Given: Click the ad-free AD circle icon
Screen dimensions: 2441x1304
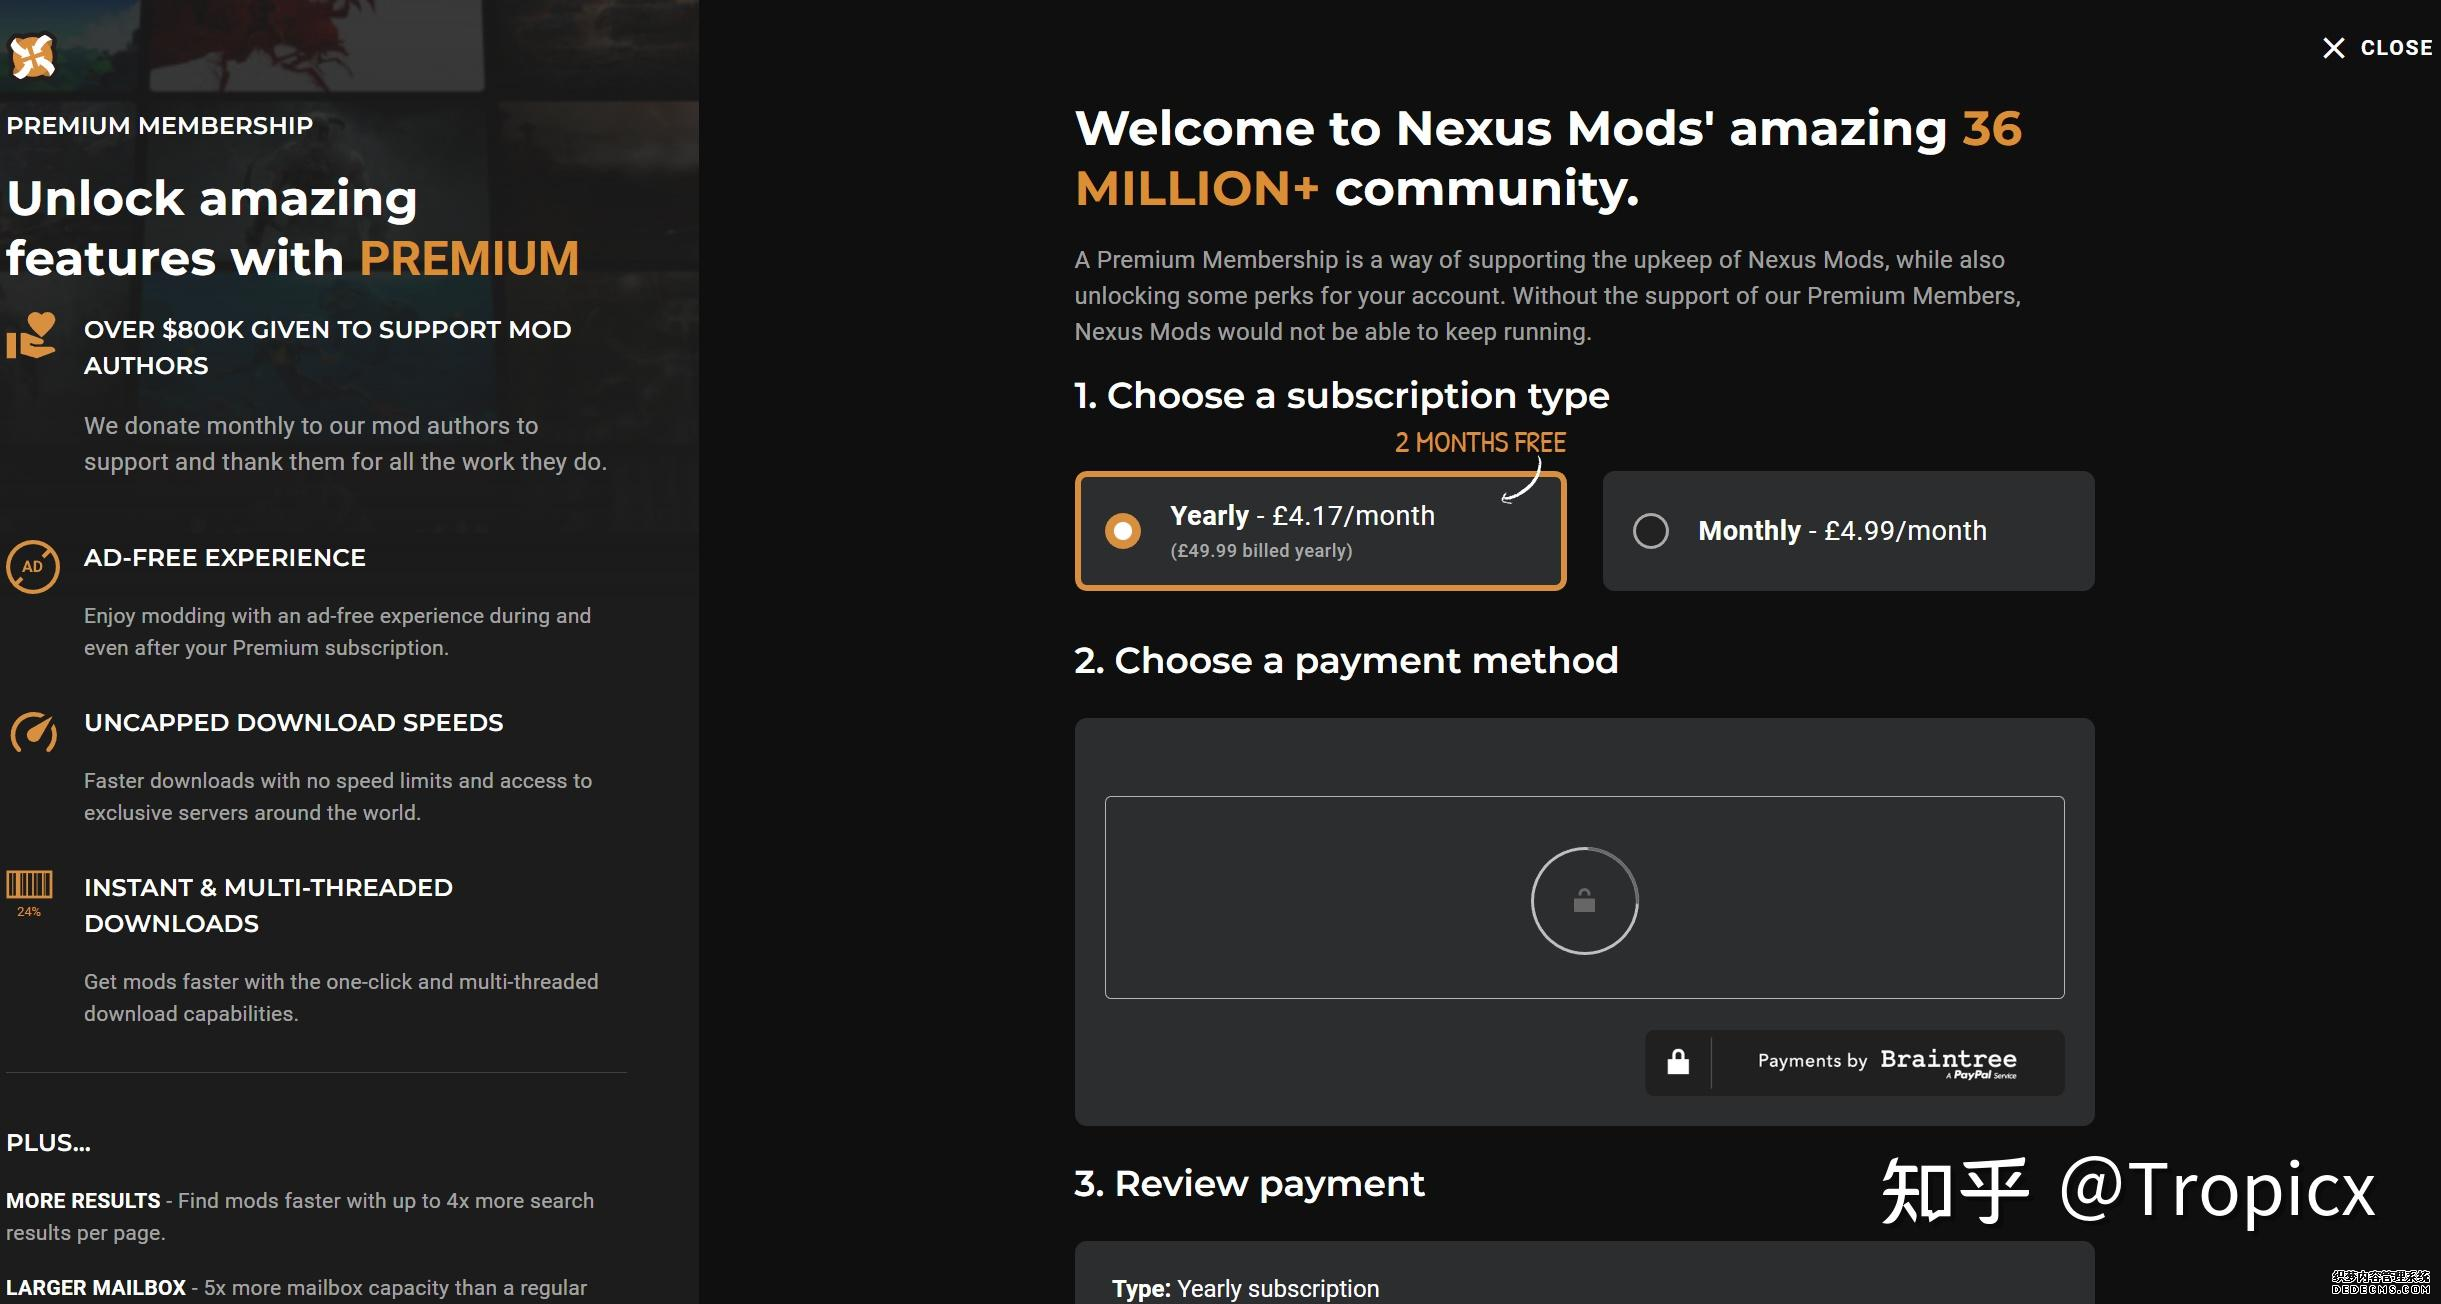Looking at the screenshot, I should (x=33, y=567).
